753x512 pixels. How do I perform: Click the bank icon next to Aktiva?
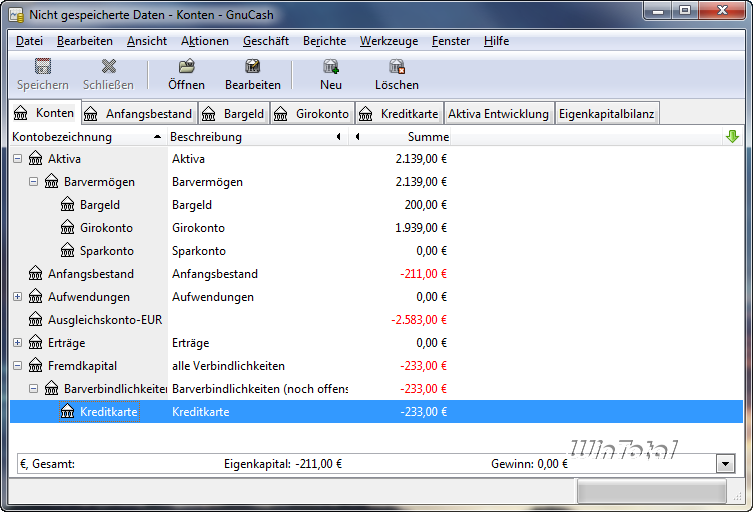pyautogui.click(x=36, y=158)
